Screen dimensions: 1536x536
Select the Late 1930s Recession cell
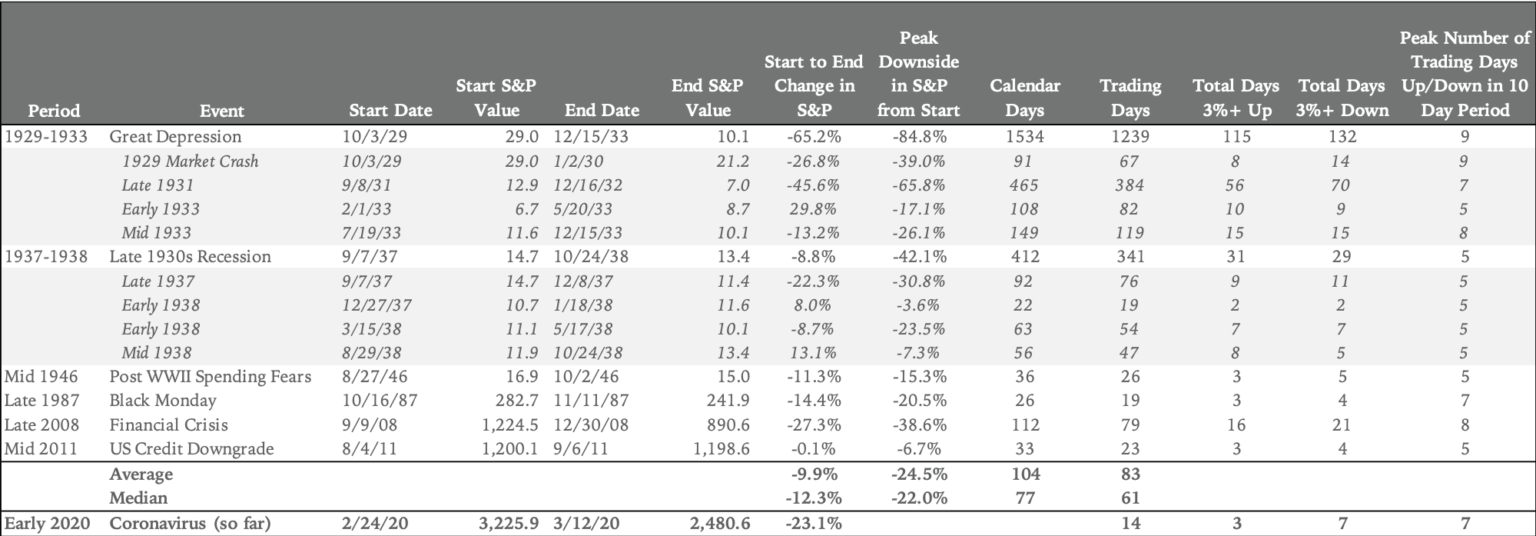point(190,257)
